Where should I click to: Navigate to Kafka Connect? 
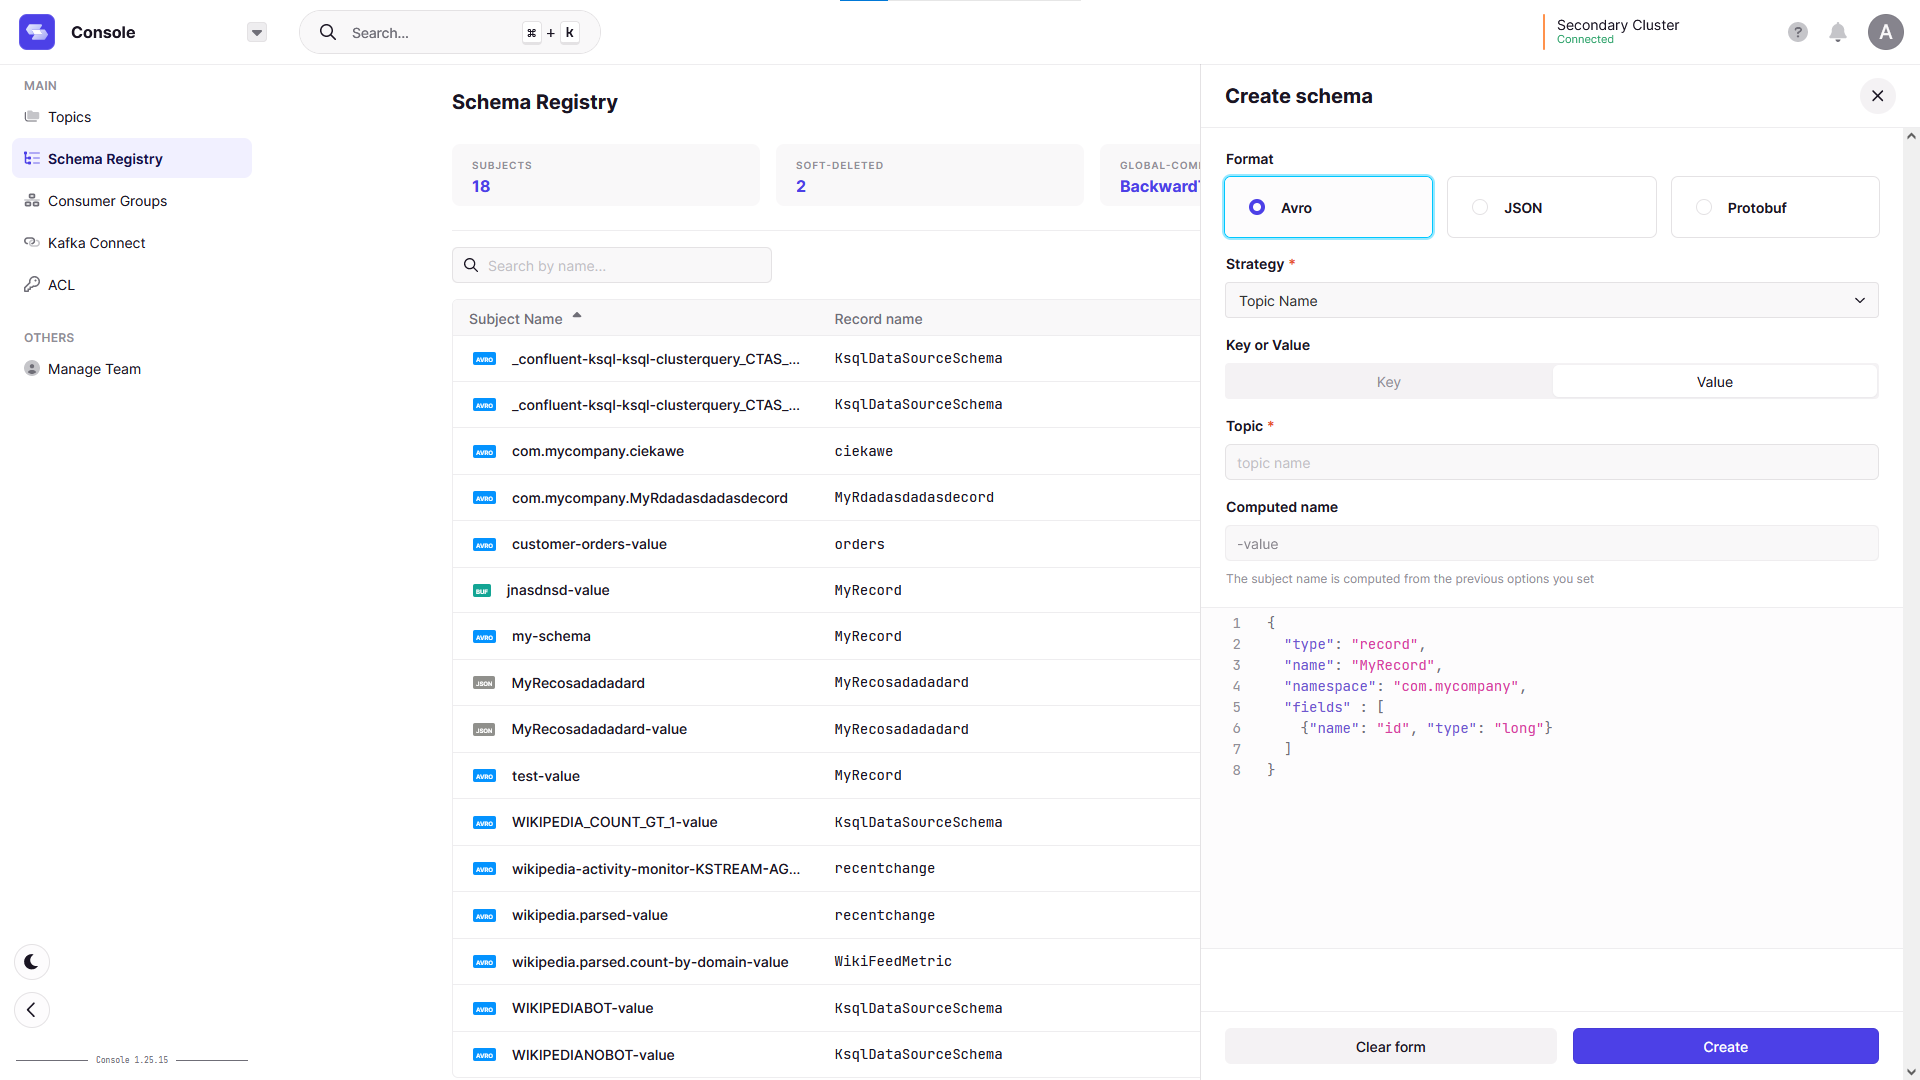tap(132, 243)
